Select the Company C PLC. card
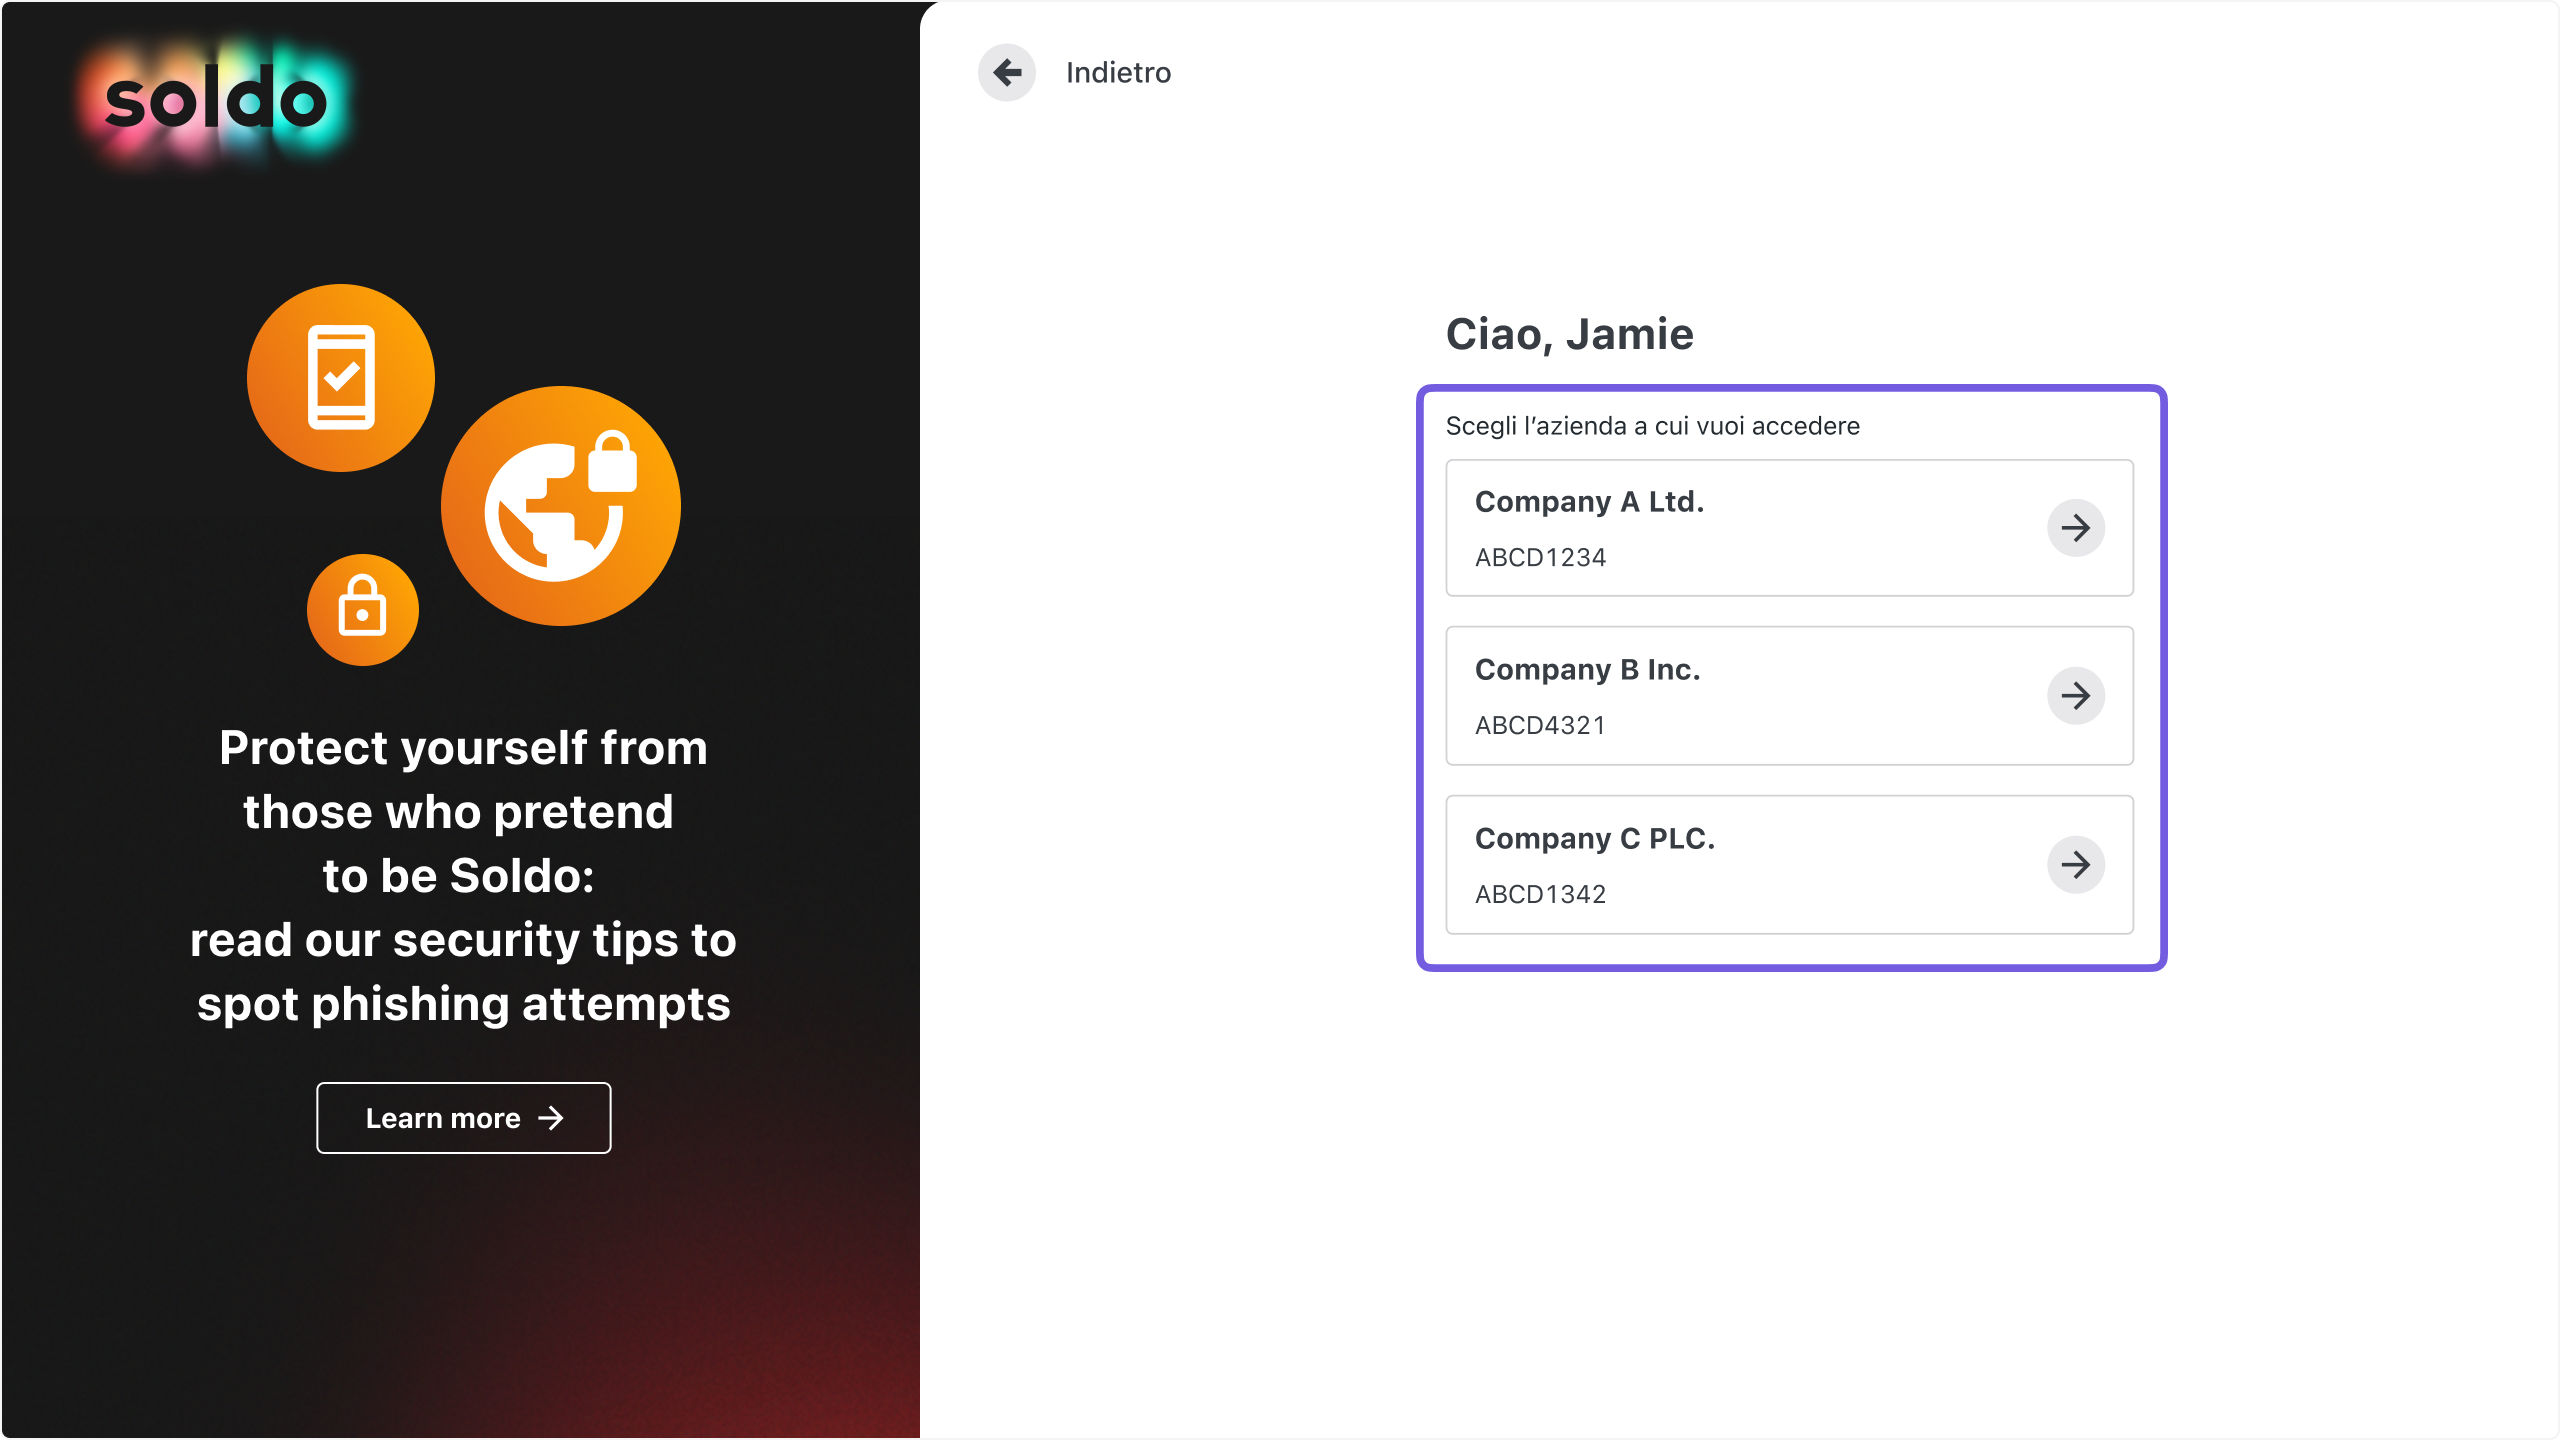Image resolution: width=2560 pixels, height=1440 pixels. (1789, 865)
